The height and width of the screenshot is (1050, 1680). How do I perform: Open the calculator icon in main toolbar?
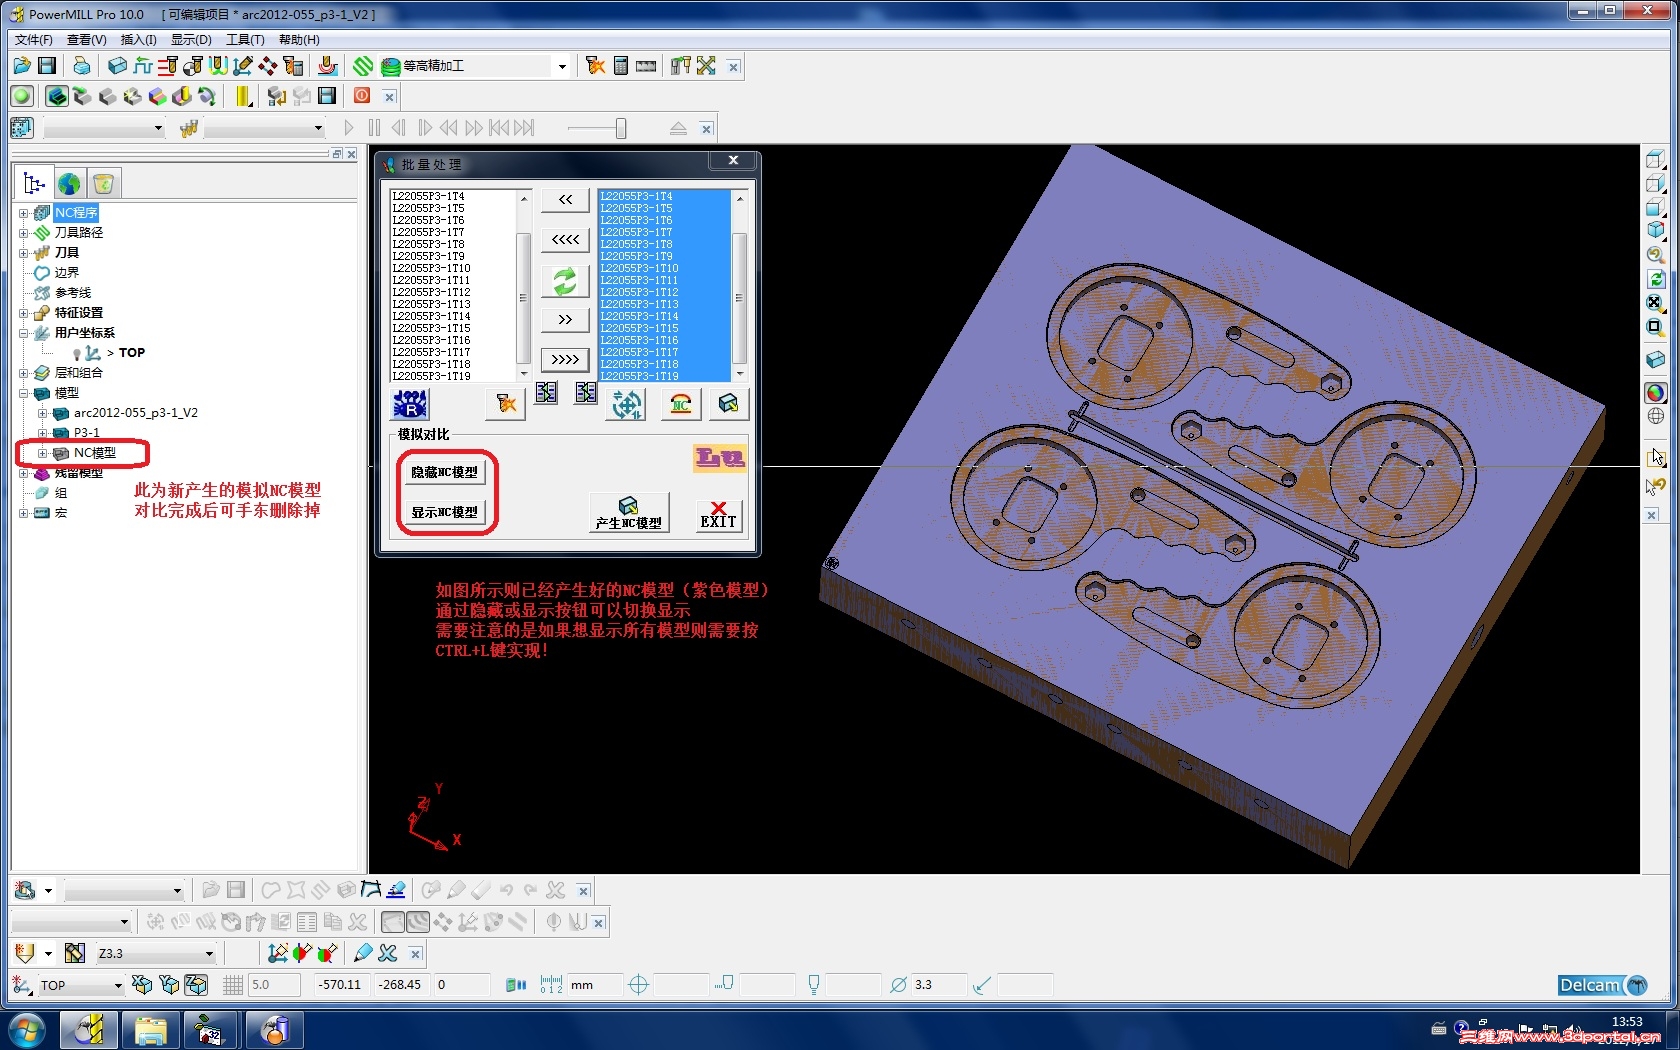pos(621,66)
